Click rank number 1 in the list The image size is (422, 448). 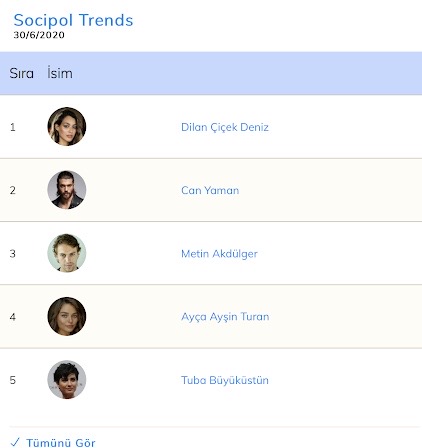click(13, 127)
